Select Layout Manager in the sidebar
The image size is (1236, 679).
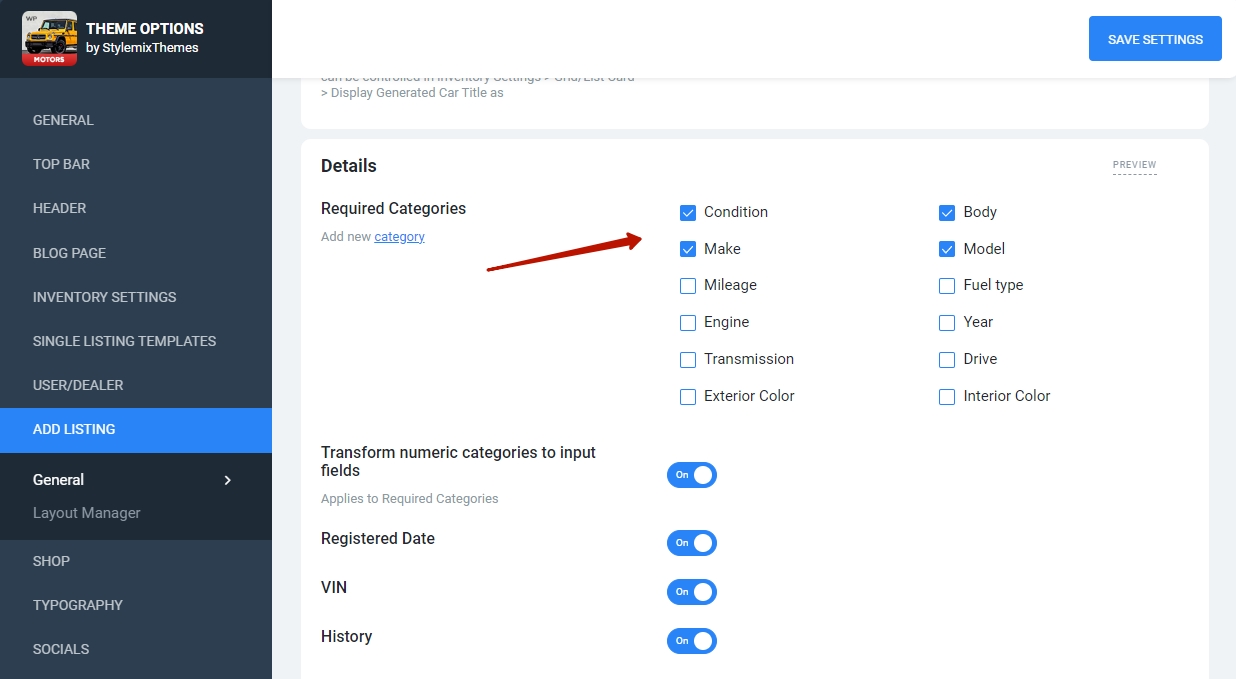(87, 513)
